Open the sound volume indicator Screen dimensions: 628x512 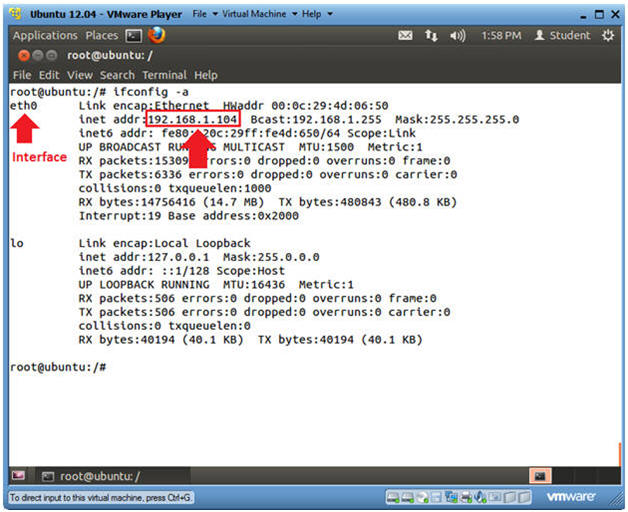457,36
